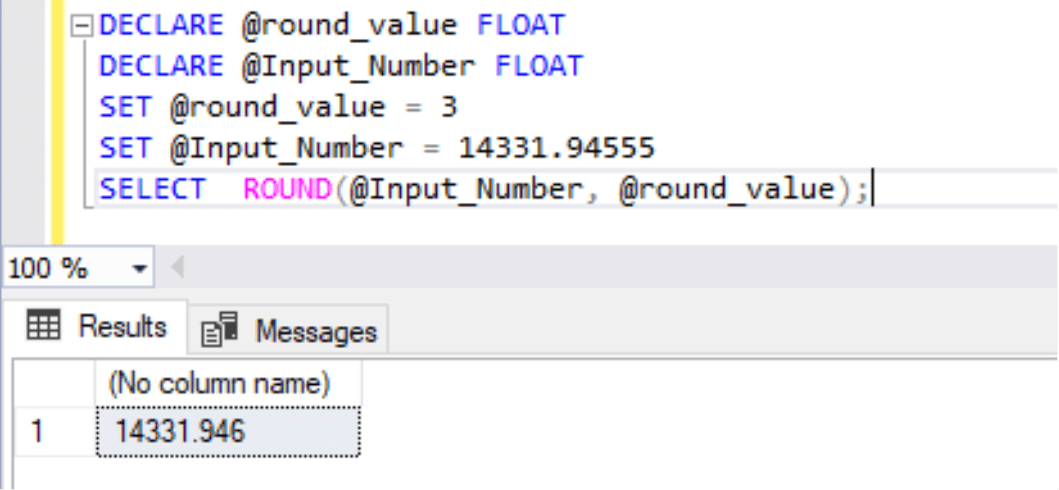The width and height of the screenshot is (1059, 490).
Task: Click FLOAT on the @Input_Number declaration line
Action: [538, 66]
